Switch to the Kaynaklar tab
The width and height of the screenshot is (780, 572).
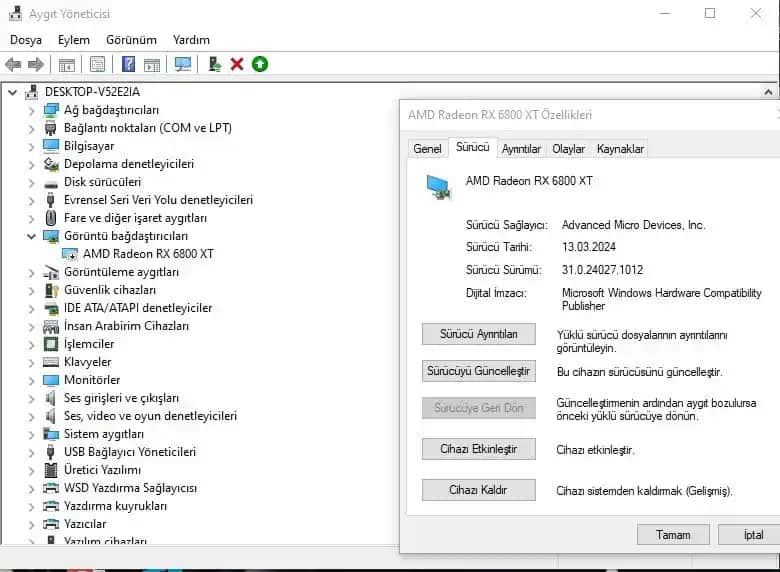click(620, 149)
